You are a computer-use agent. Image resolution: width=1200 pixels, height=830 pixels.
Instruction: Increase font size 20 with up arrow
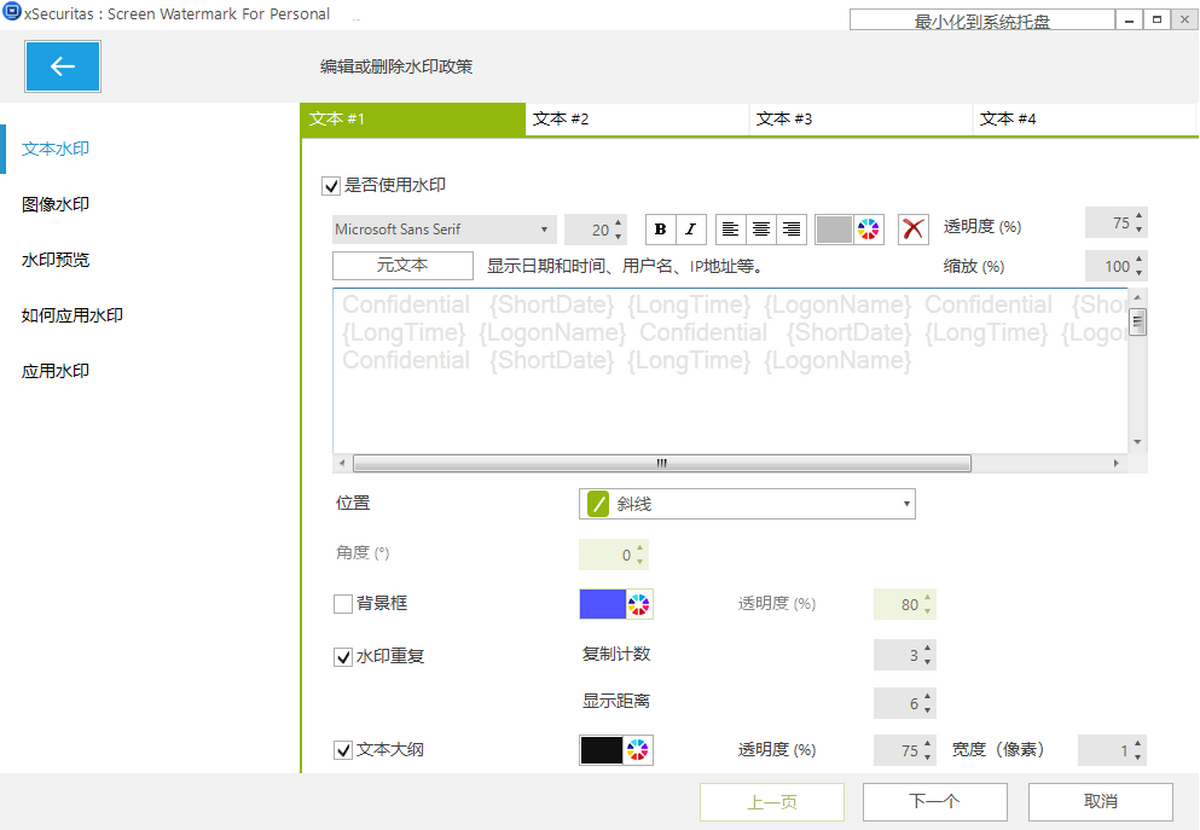pyautogui.click(x=619, y=223)
